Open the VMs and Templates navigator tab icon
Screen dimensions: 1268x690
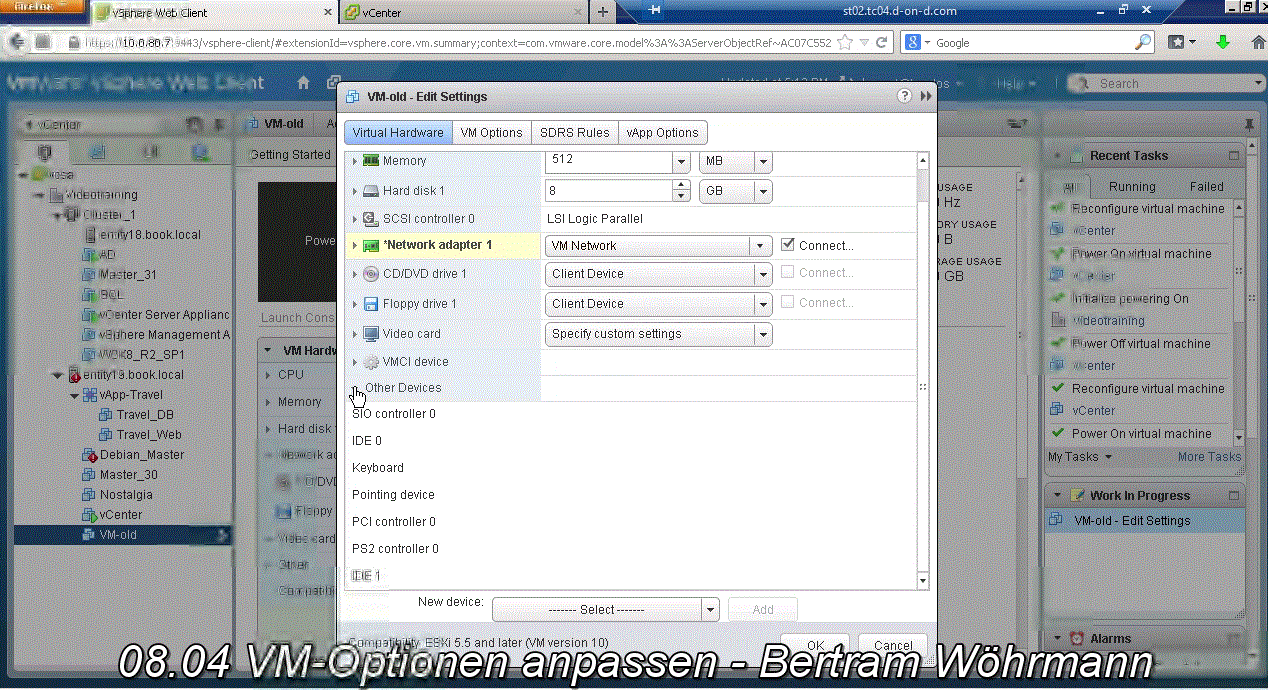click(x=97, y=153)
